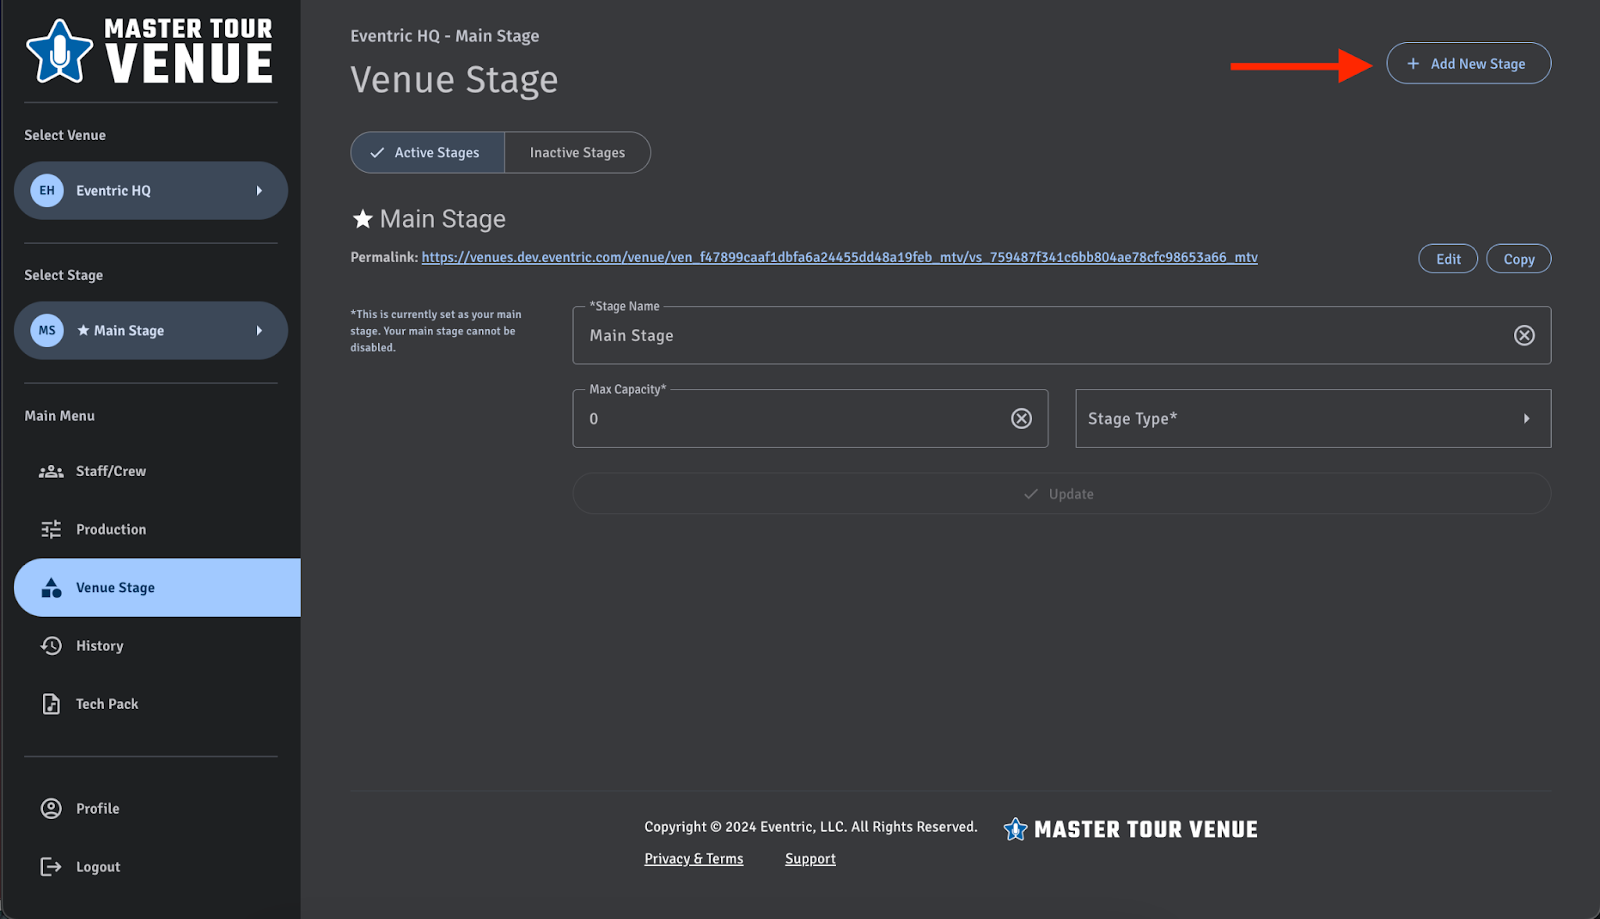Open the Stage Type dropdown
The image size is (1600, 919).
(1311, 418)
